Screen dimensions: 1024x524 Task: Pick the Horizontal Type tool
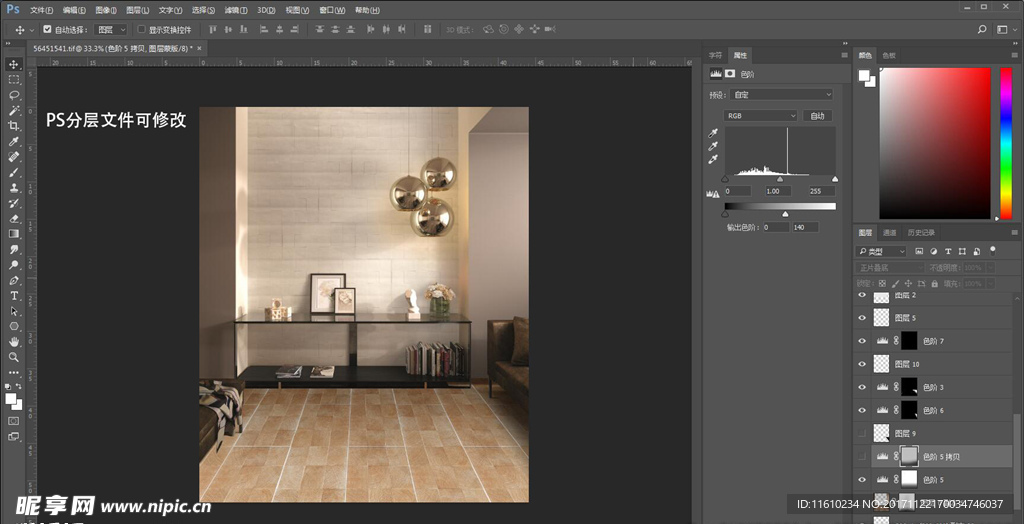[14, 295]
